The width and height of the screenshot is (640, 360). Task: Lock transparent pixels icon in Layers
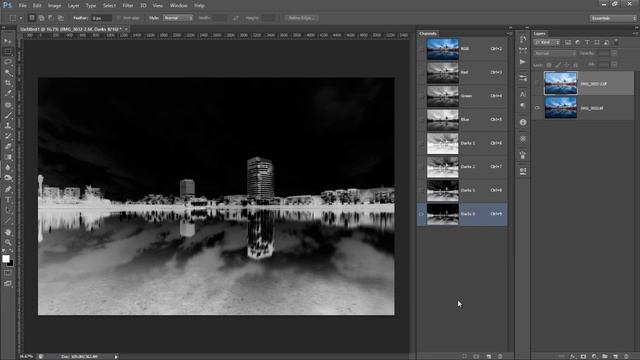pos(549,65)
